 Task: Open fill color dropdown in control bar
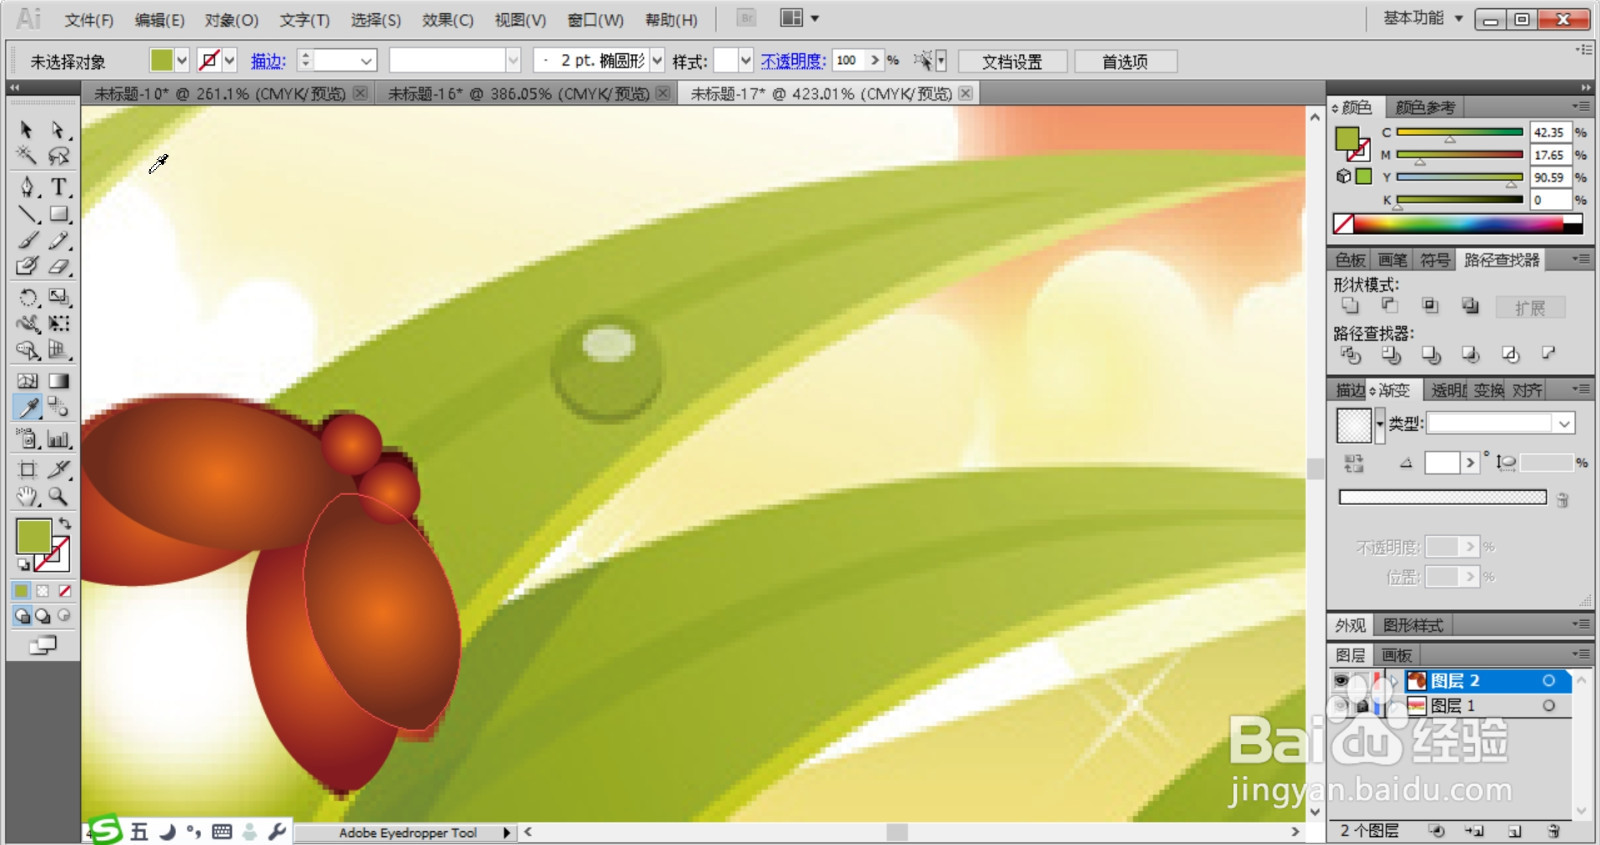click(x=182, y=61)
